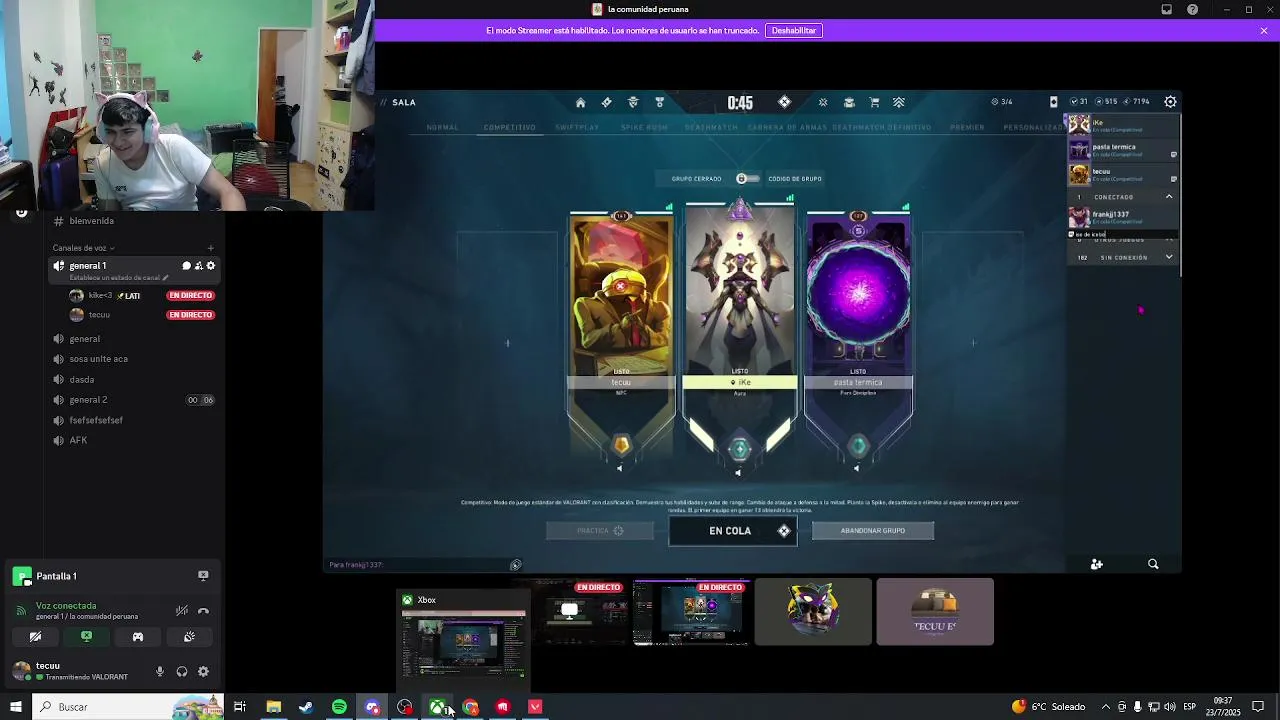This screenshot has height=720, width=1280.
Task: Click Deshabilitar streamer mode button
Action: point(794,31)
